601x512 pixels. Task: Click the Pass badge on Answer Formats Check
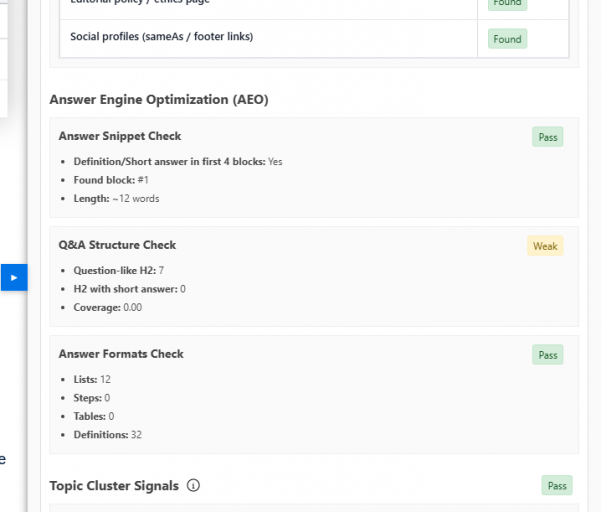click(x=547, y=355)
